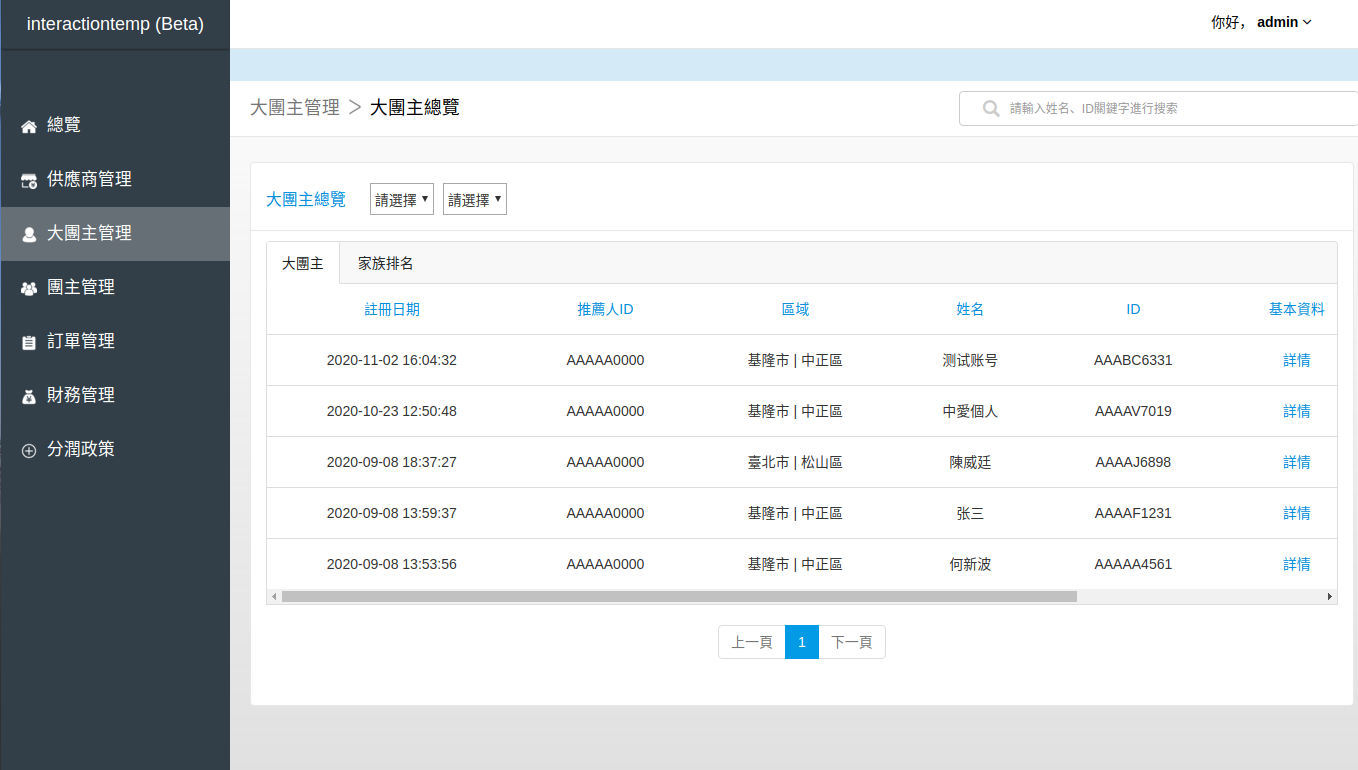Click the 區域 column header

point(795,309)
